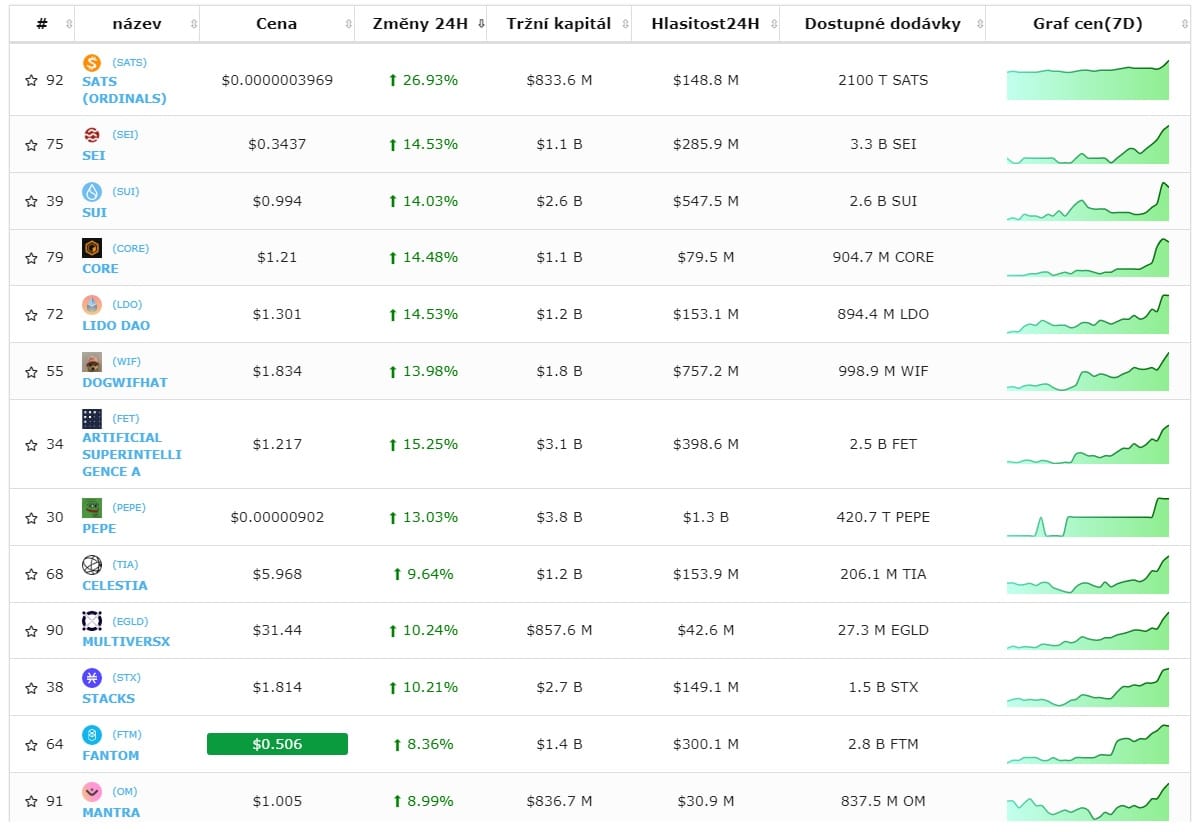Click the 420.7 T PEPE supply cell
Screen dimensions: 1192x832
tap(883, 517)
